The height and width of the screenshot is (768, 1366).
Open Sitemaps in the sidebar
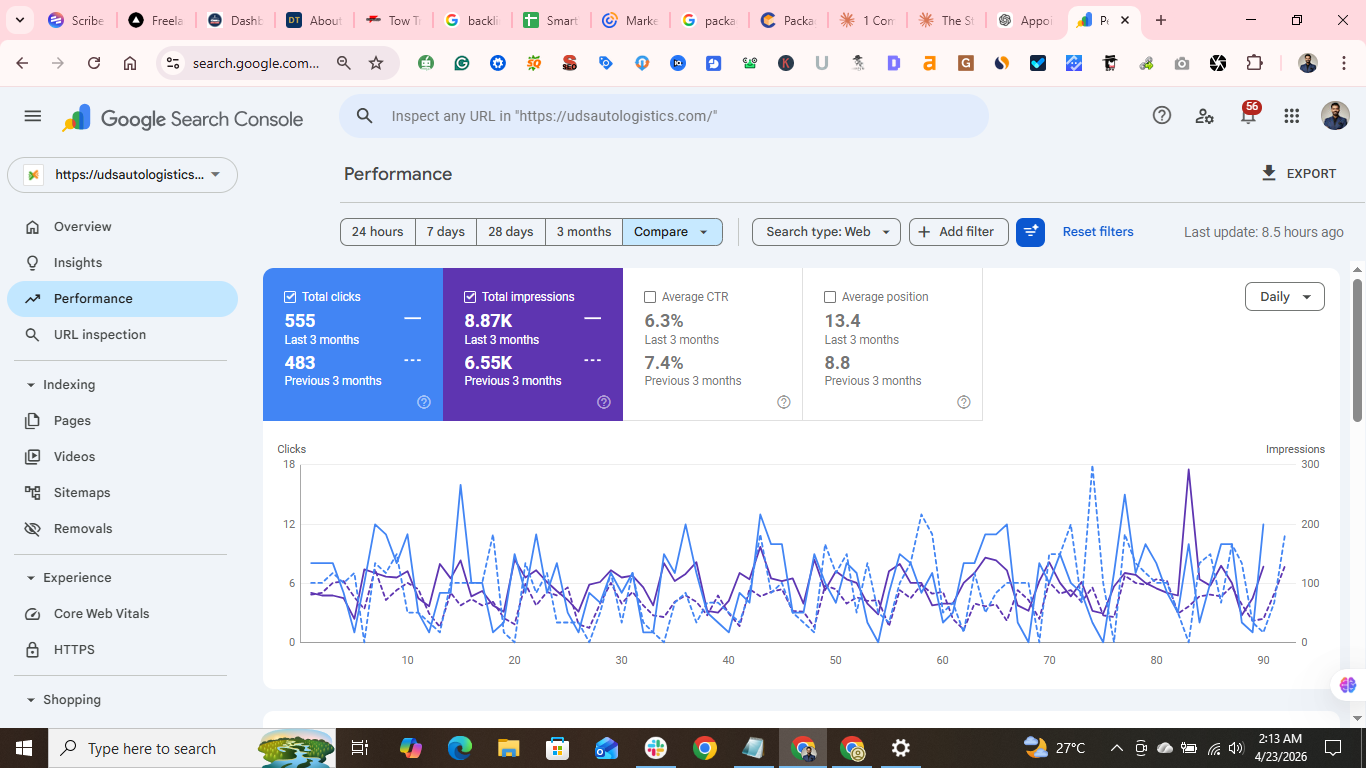click(x=122, y=493)
